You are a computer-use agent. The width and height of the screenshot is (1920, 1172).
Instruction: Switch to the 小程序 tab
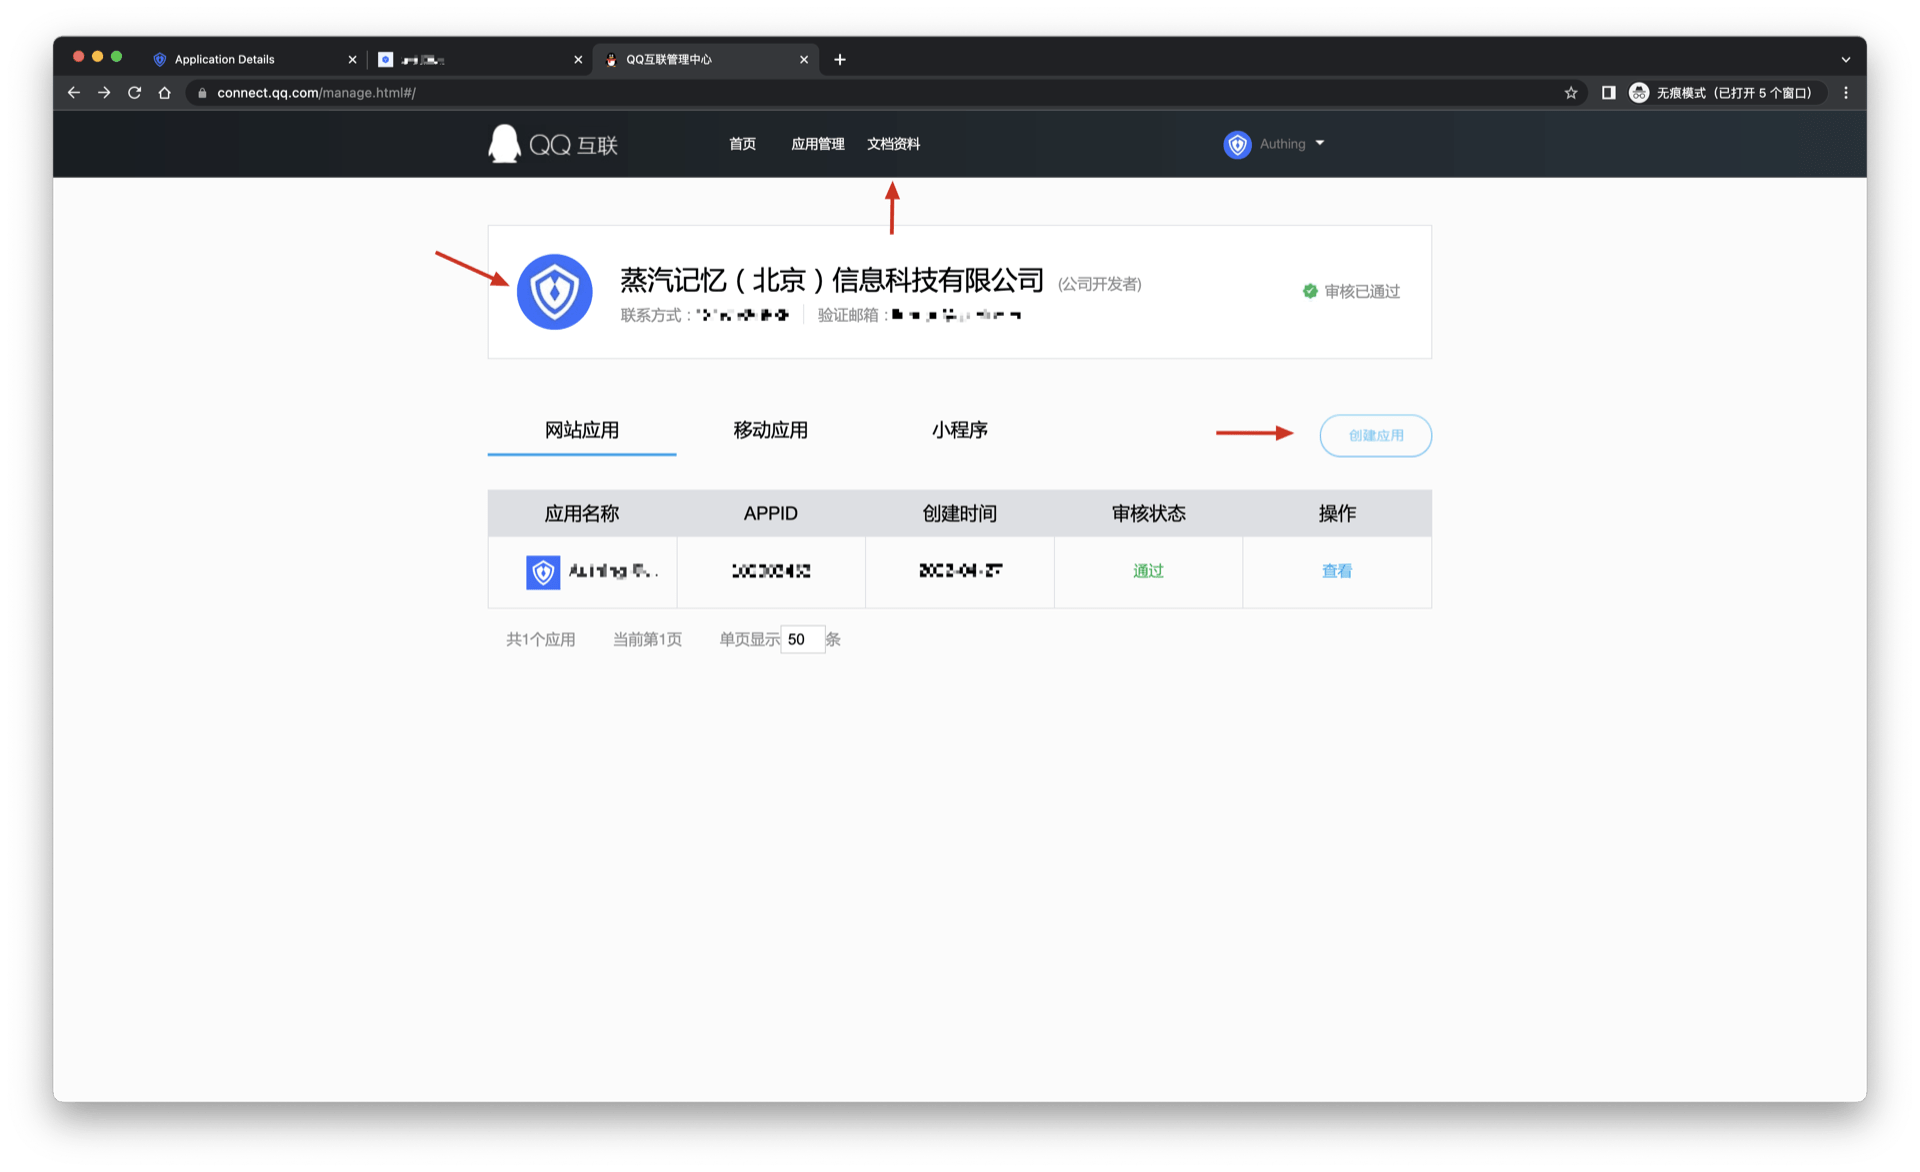coord(959,431)
